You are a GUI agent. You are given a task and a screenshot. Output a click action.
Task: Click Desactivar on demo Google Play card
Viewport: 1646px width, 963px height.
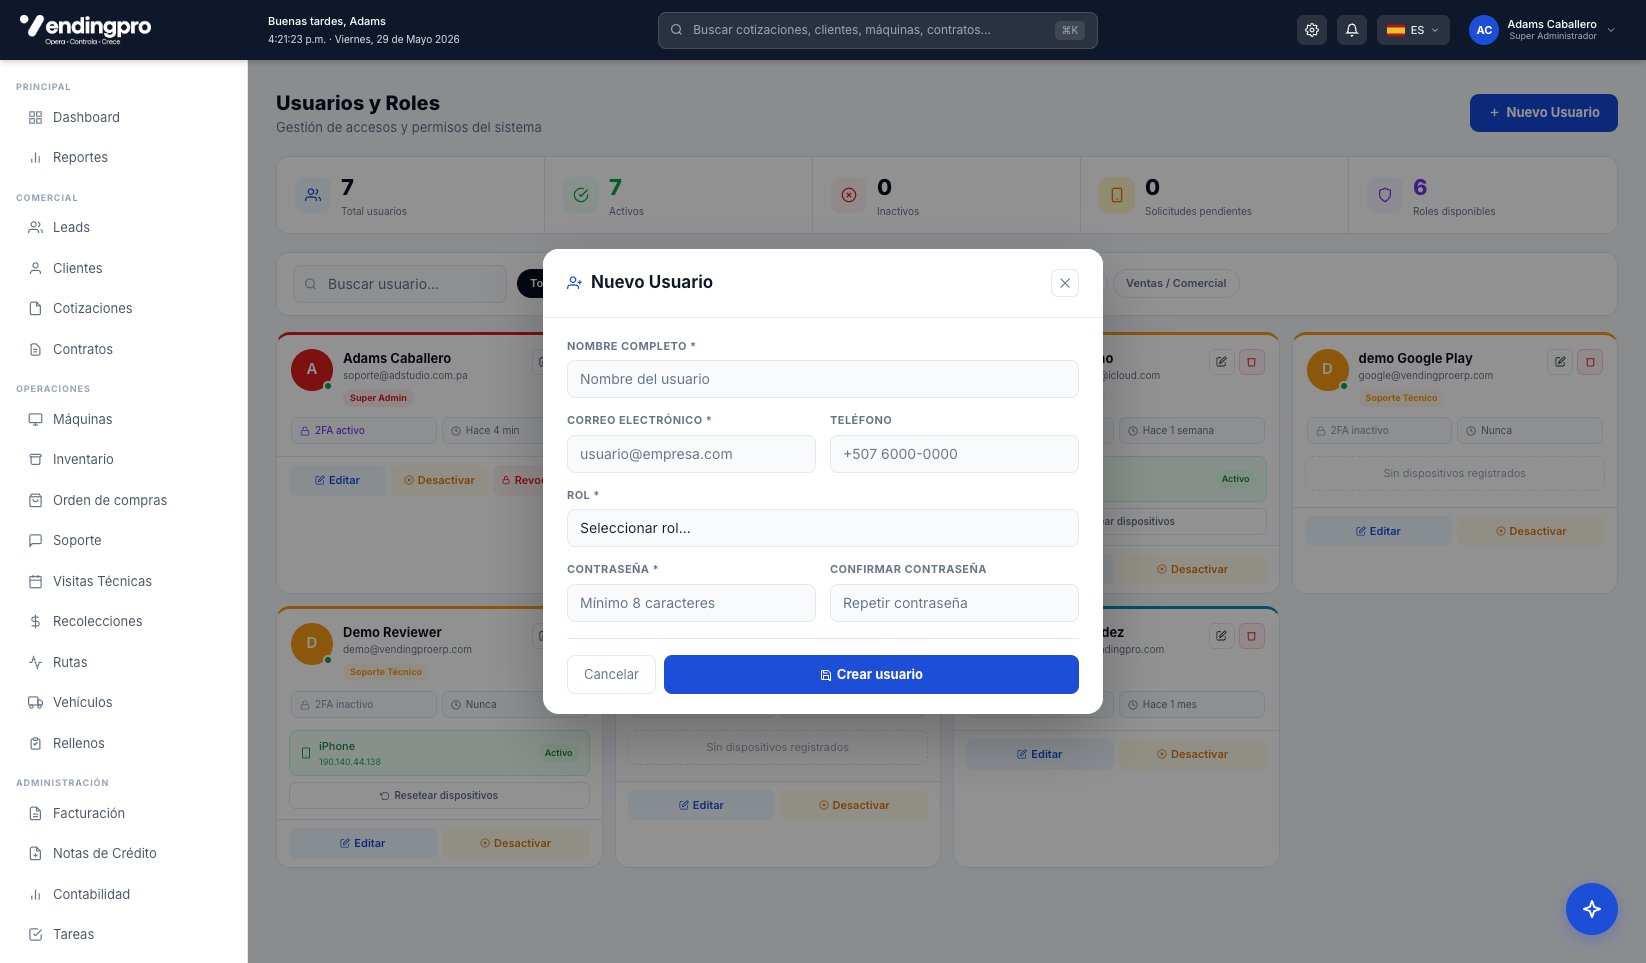1531,531
